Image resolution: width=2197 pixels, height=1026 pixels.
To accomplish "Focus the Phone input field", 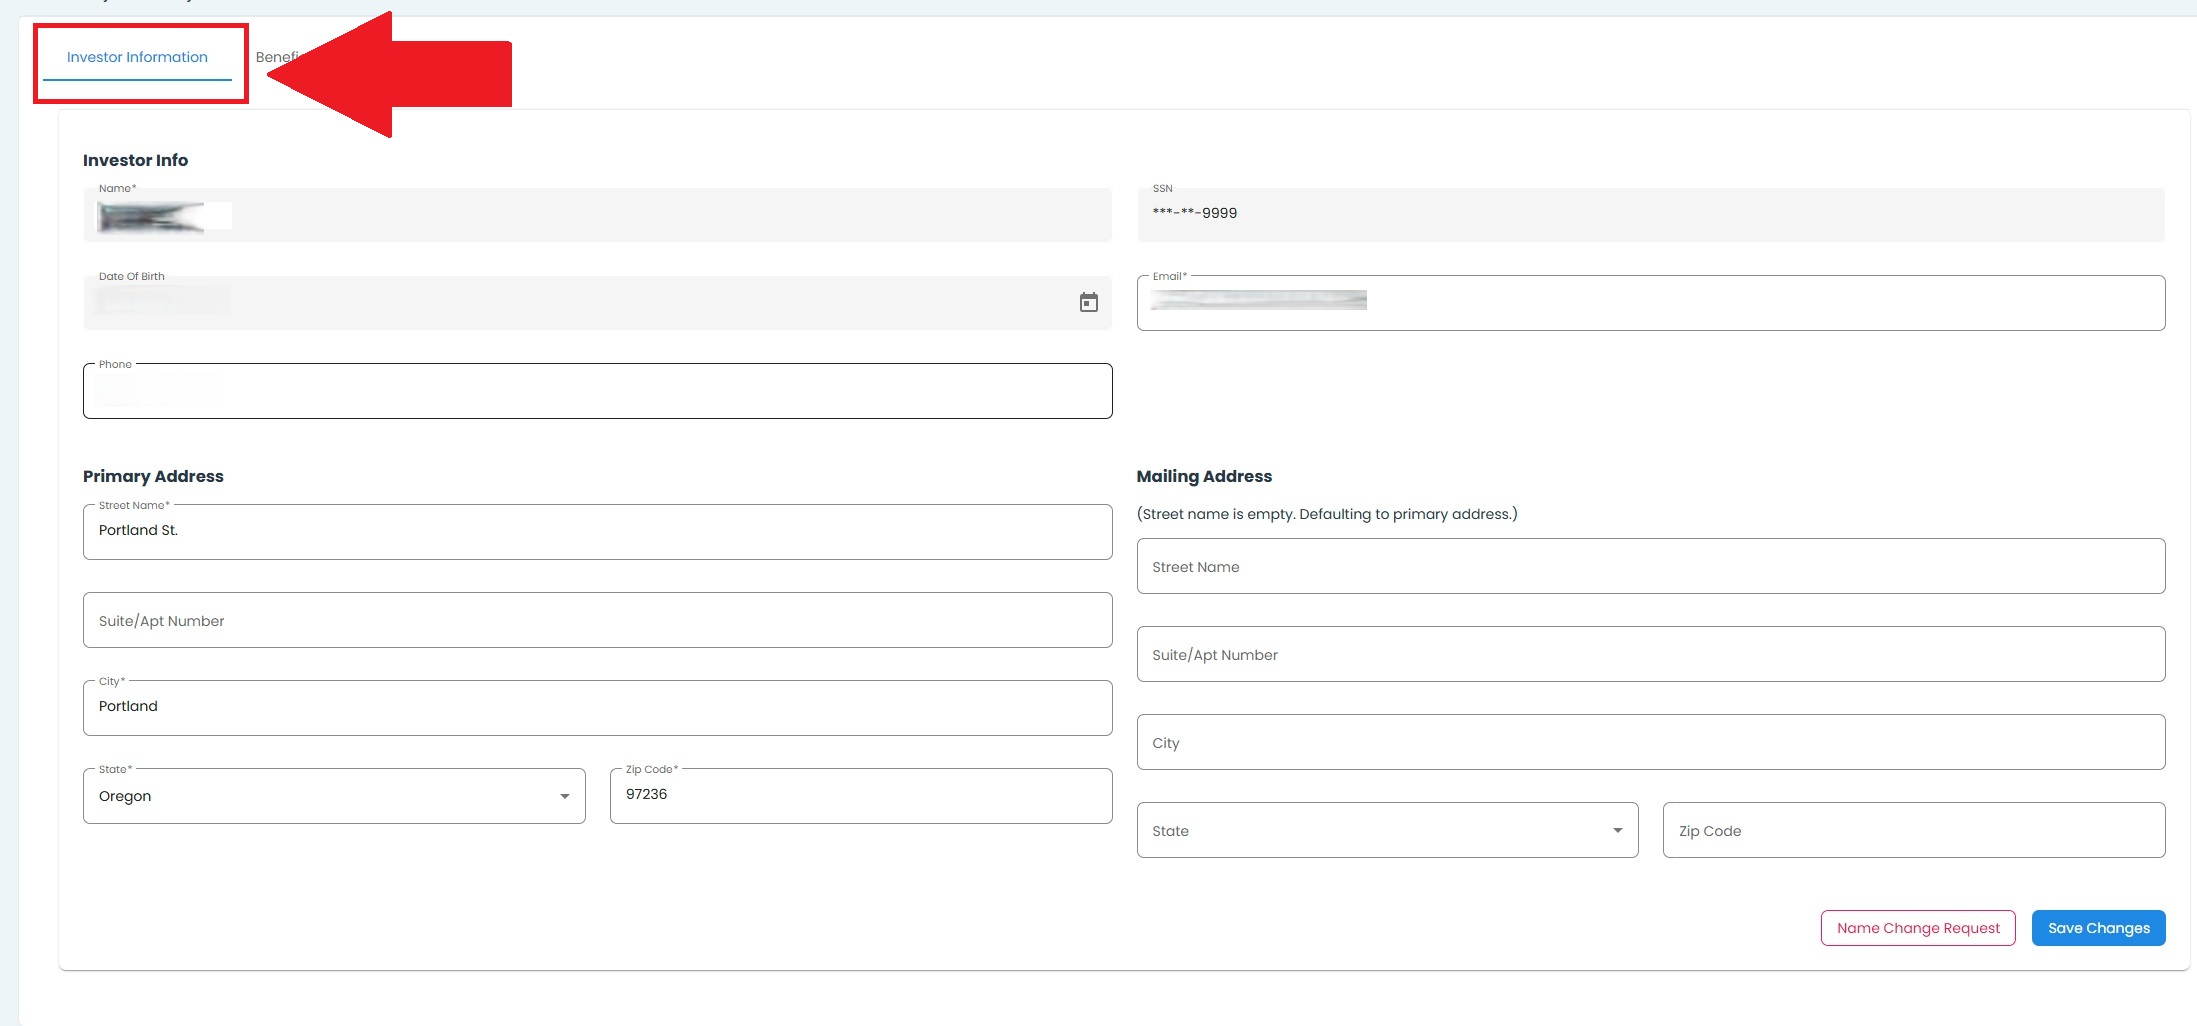I will pyautogui.click(x=597, y=392).
